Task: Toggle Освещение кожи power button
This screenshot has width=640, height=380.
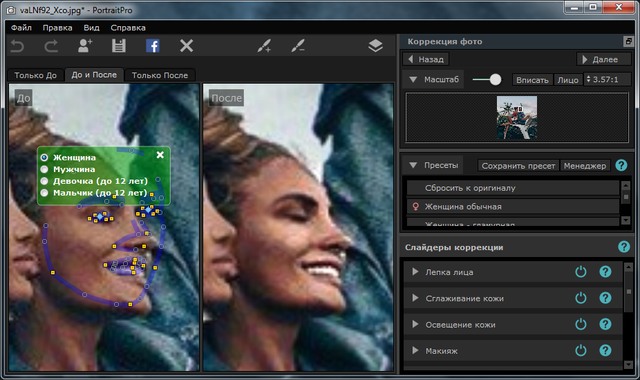Action: tap(580, 324)
